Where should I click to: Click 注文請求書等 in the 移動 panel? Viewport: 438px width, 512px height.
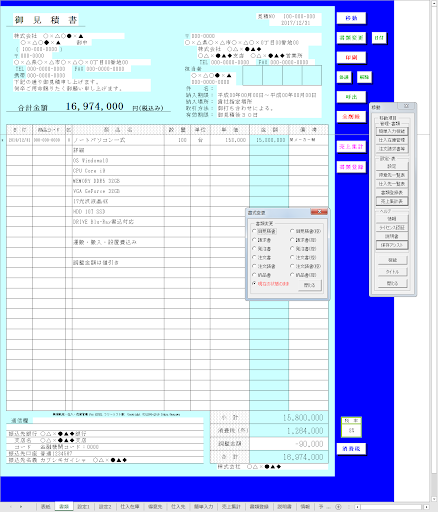392,149
